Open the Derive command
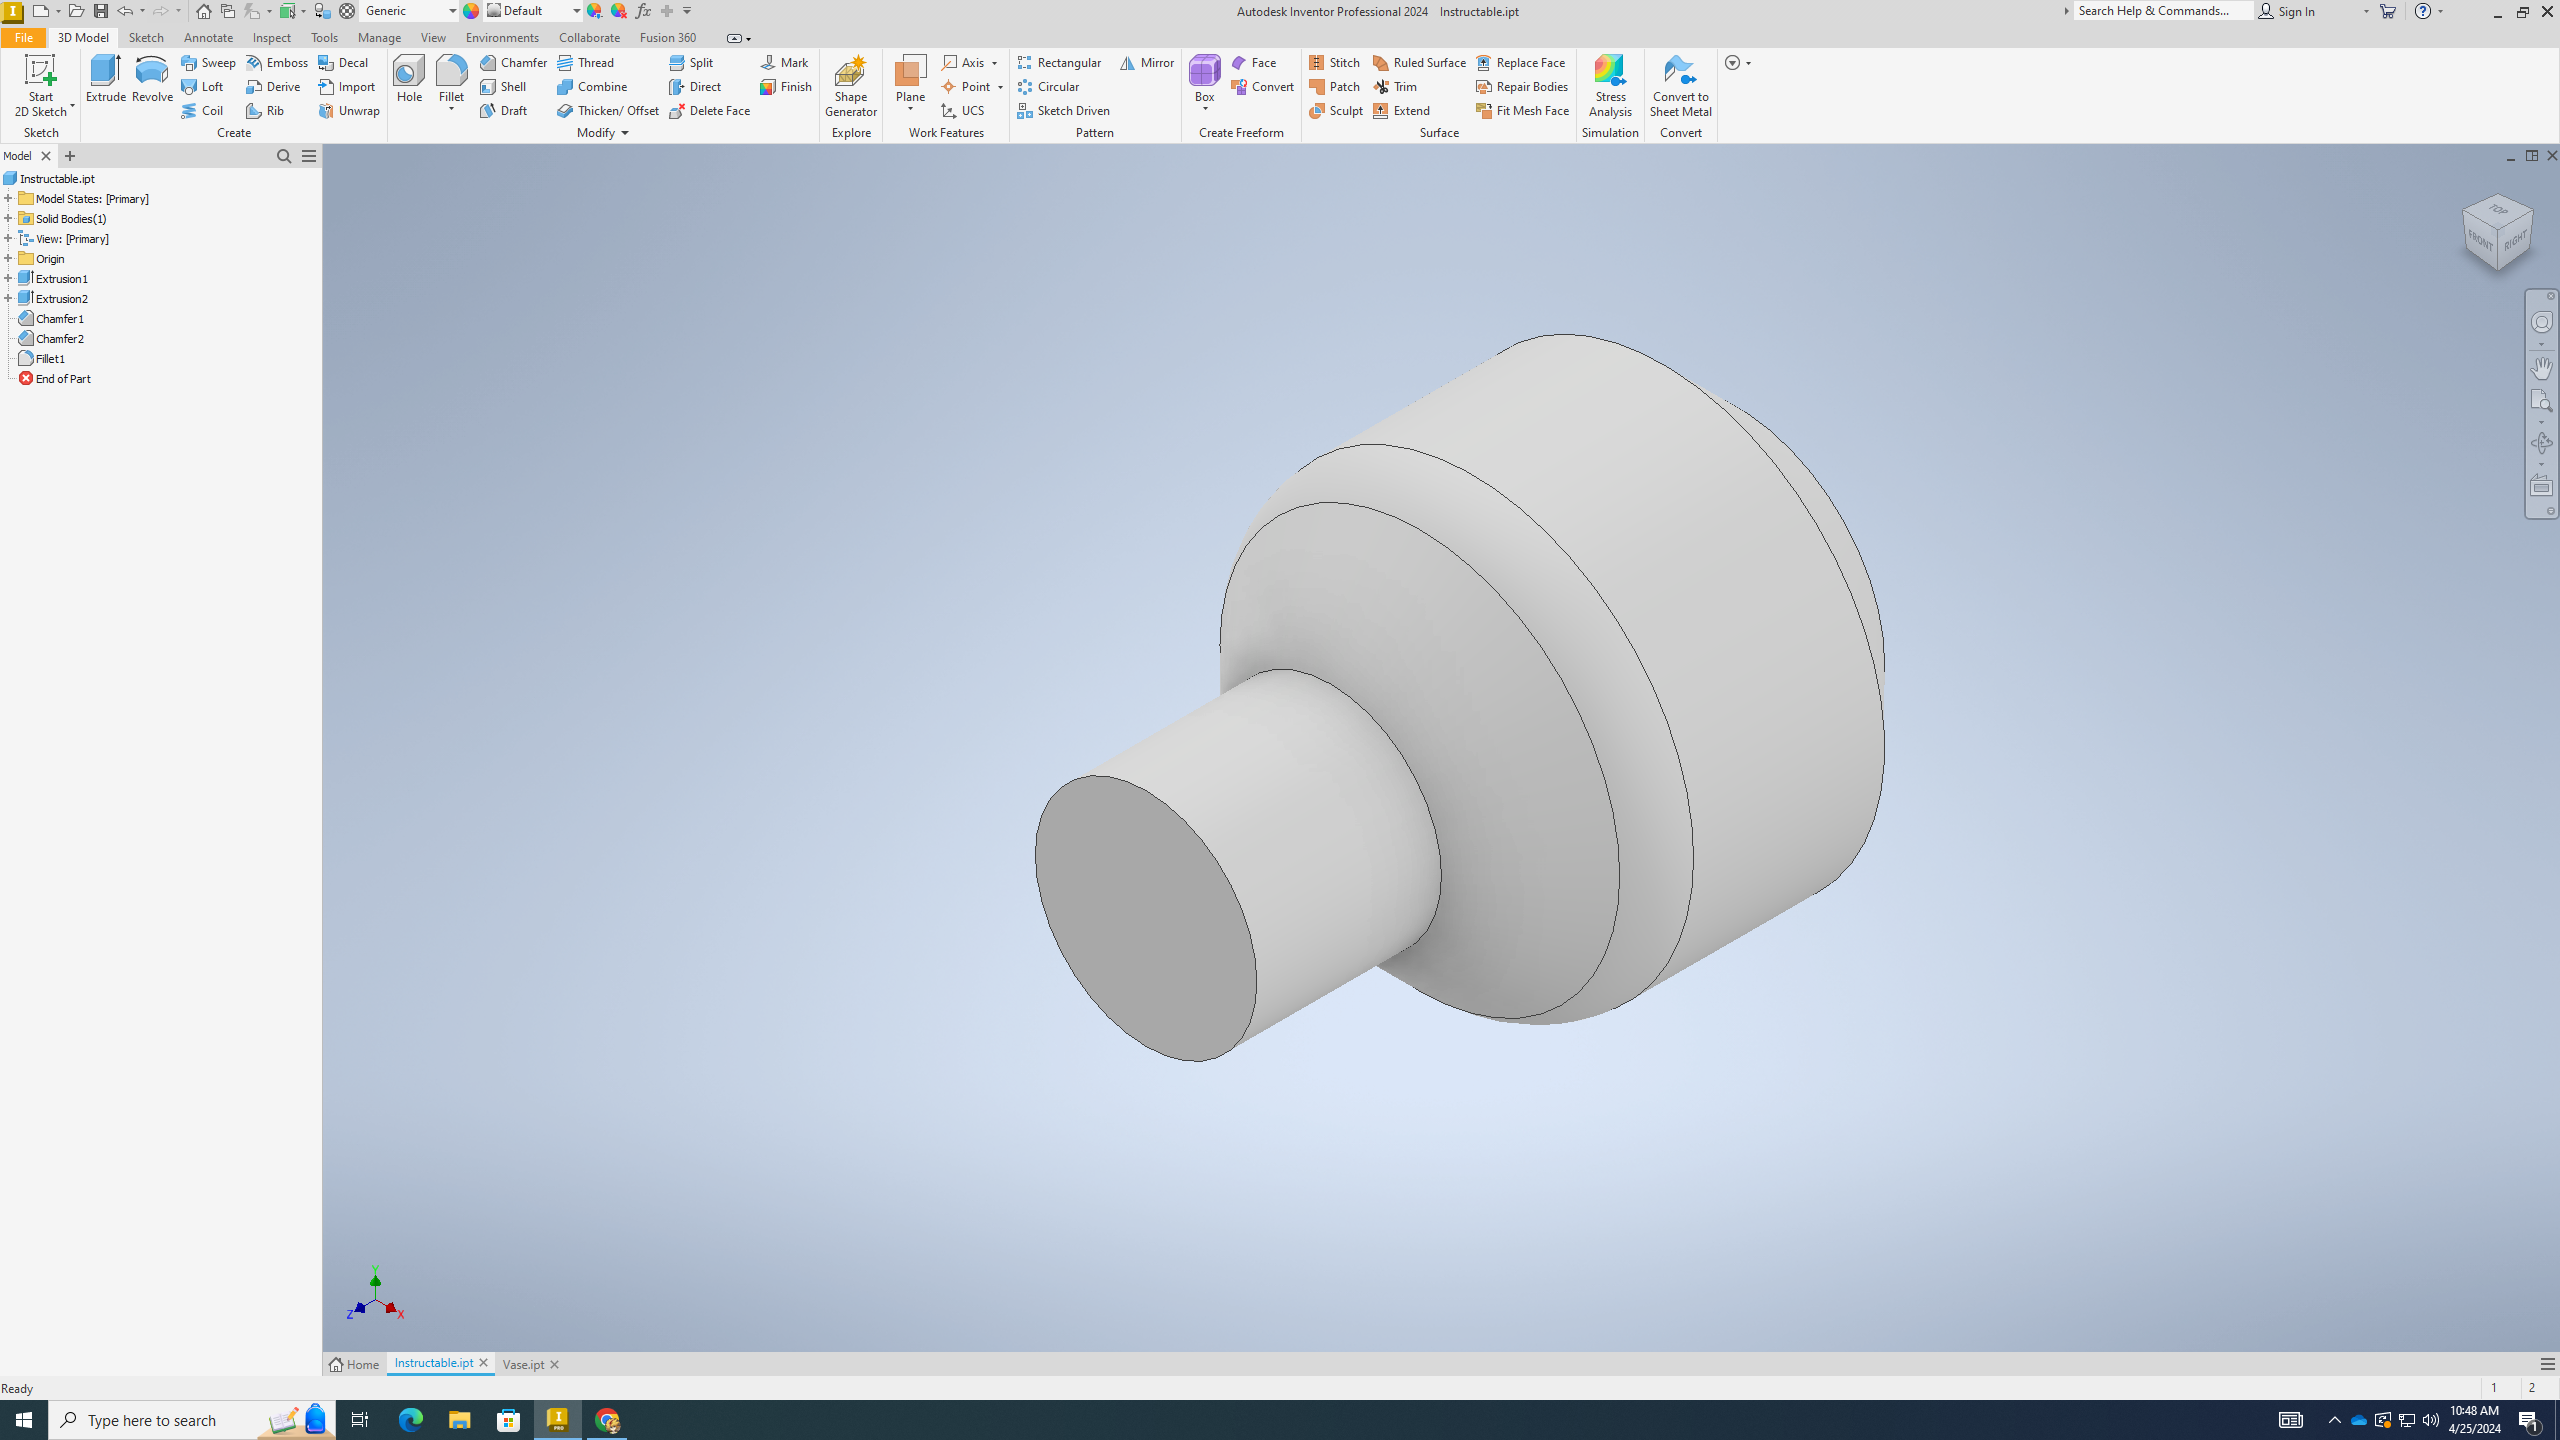2560x1440 pixels. pyautogui.click(x=273, y=86)
